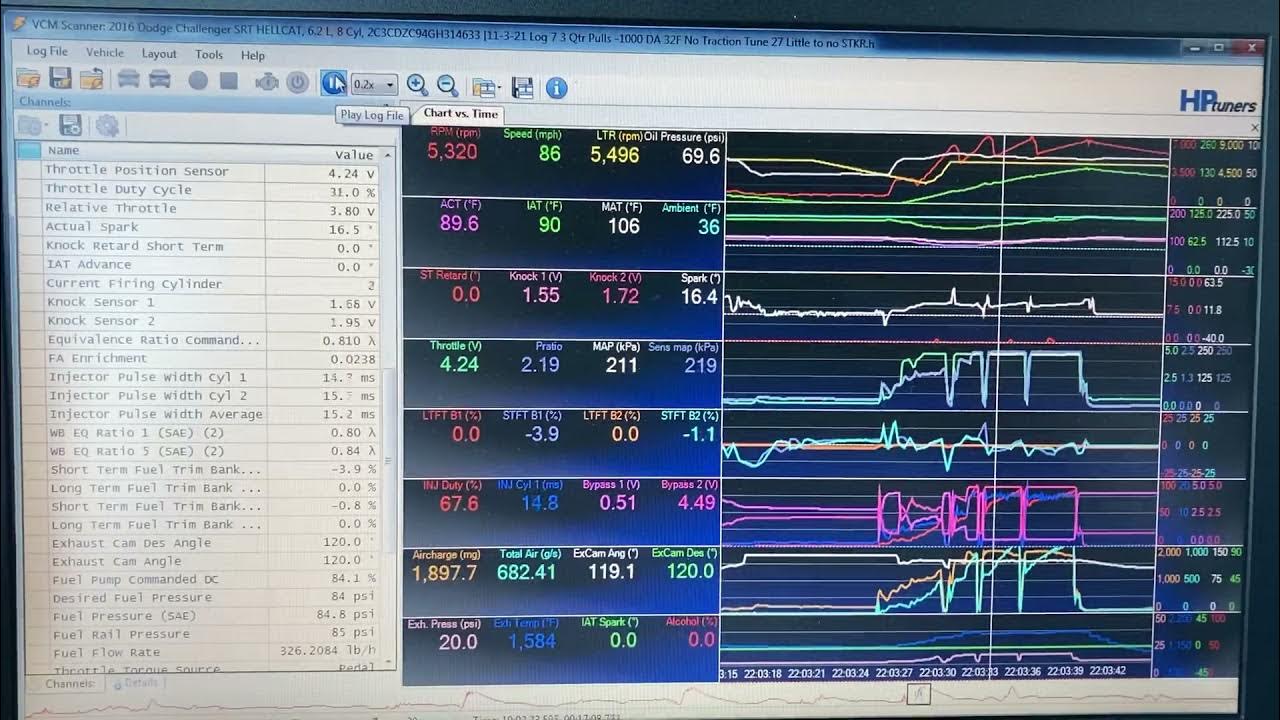
Task: Close the chart panel with the X
Action: pyautogui.click(x=1256, y=127)
